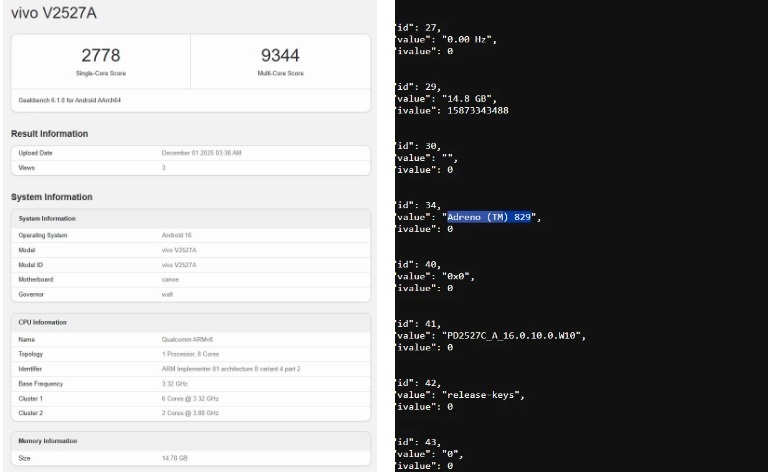Select the Memory Information table header

[48, 441]
